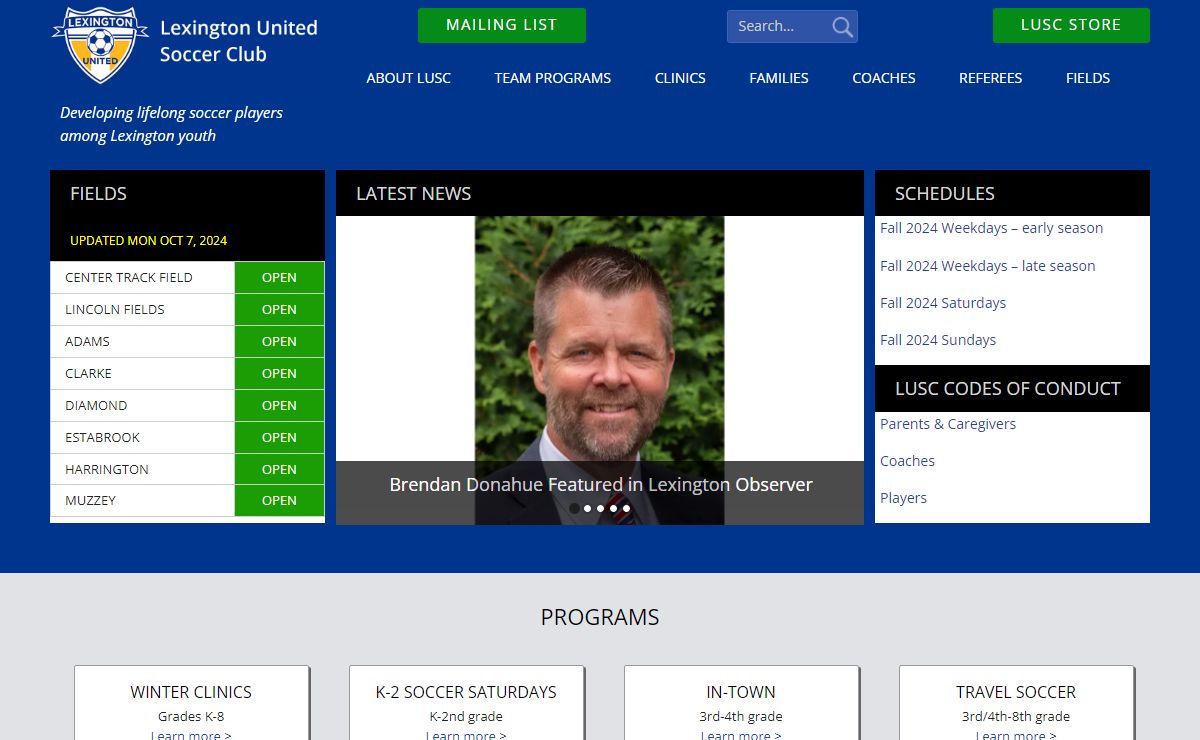
Task: Click the SCHEDULES heading
Action: coord(944,194)
